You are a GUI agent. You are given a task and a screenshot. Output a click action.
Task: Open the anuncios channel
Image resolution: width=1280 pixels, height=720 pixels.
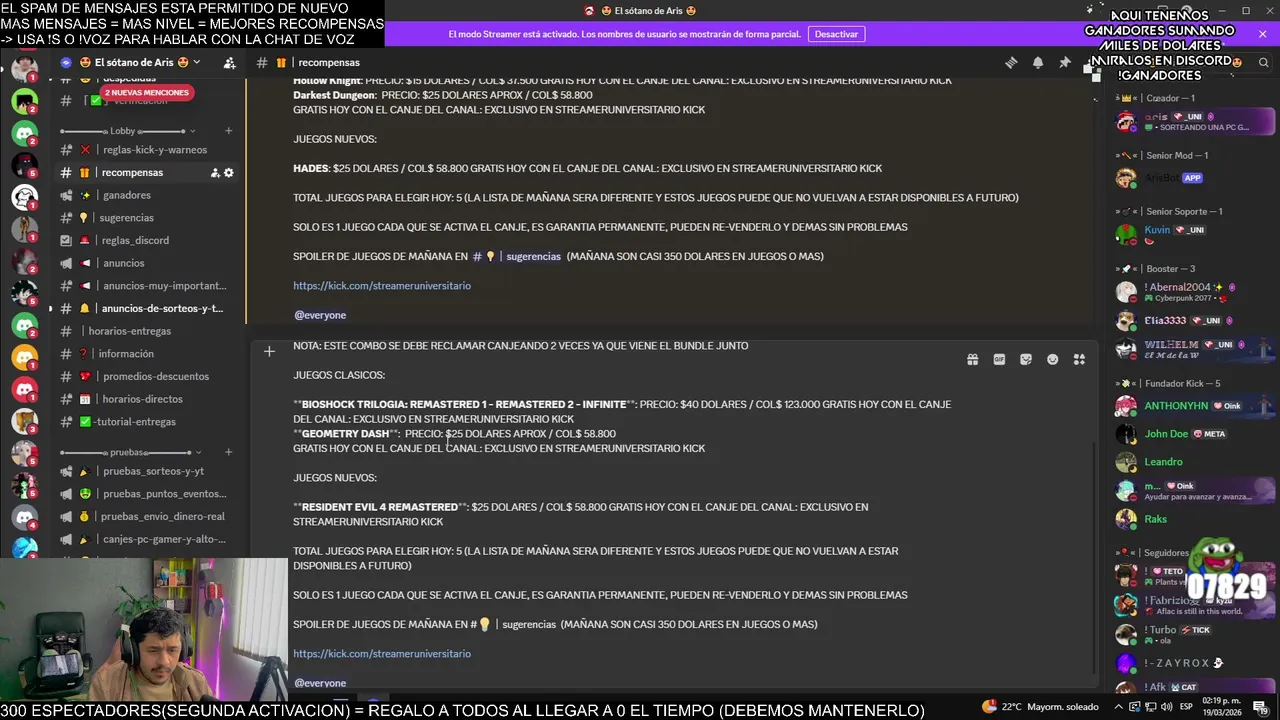[145, 263]
